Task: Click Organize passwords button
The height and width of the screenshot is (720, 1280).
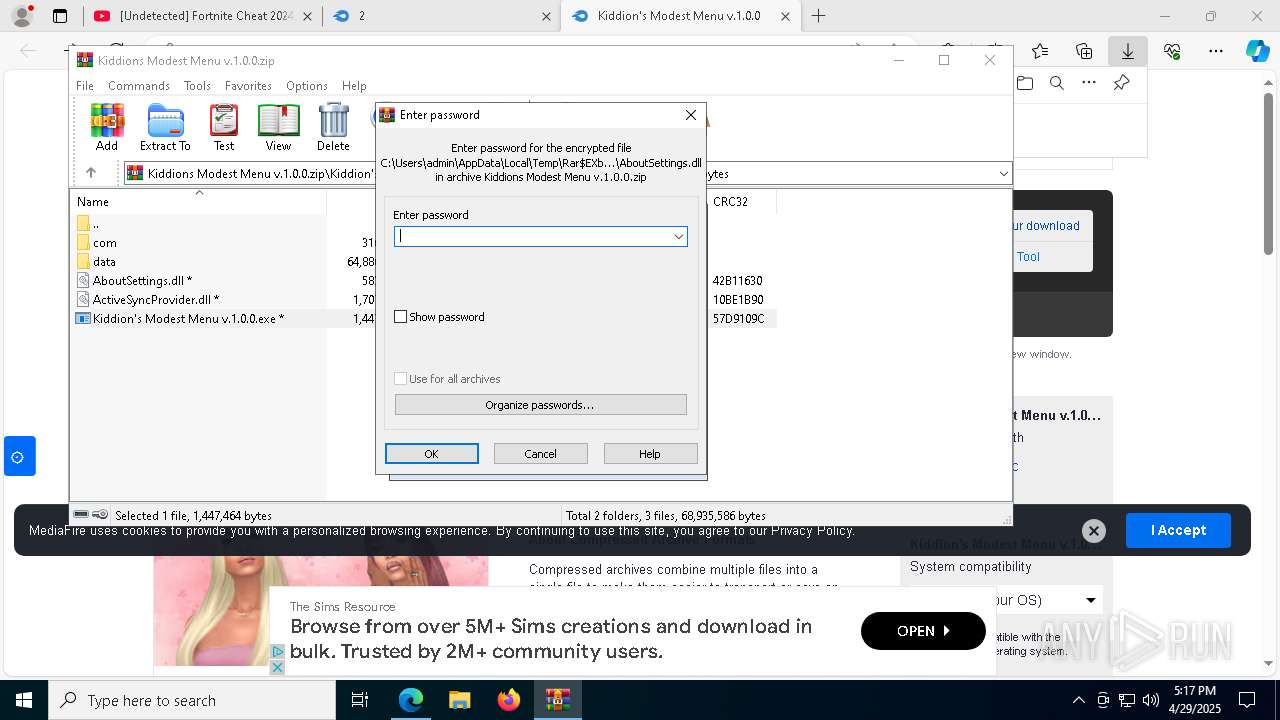Action: pyautogui.click(x=540, y=405)
